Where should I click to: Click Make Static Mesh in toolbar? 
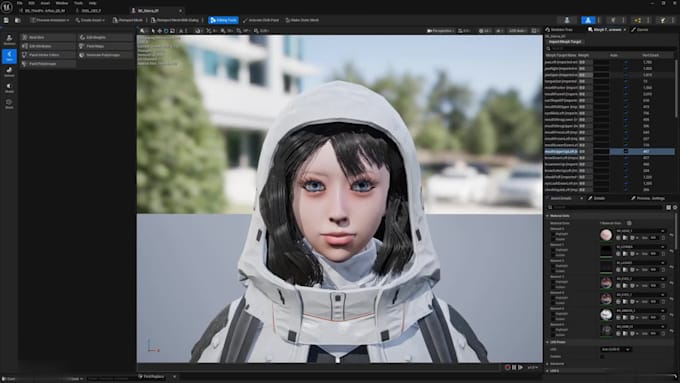(x=302, y=20)
